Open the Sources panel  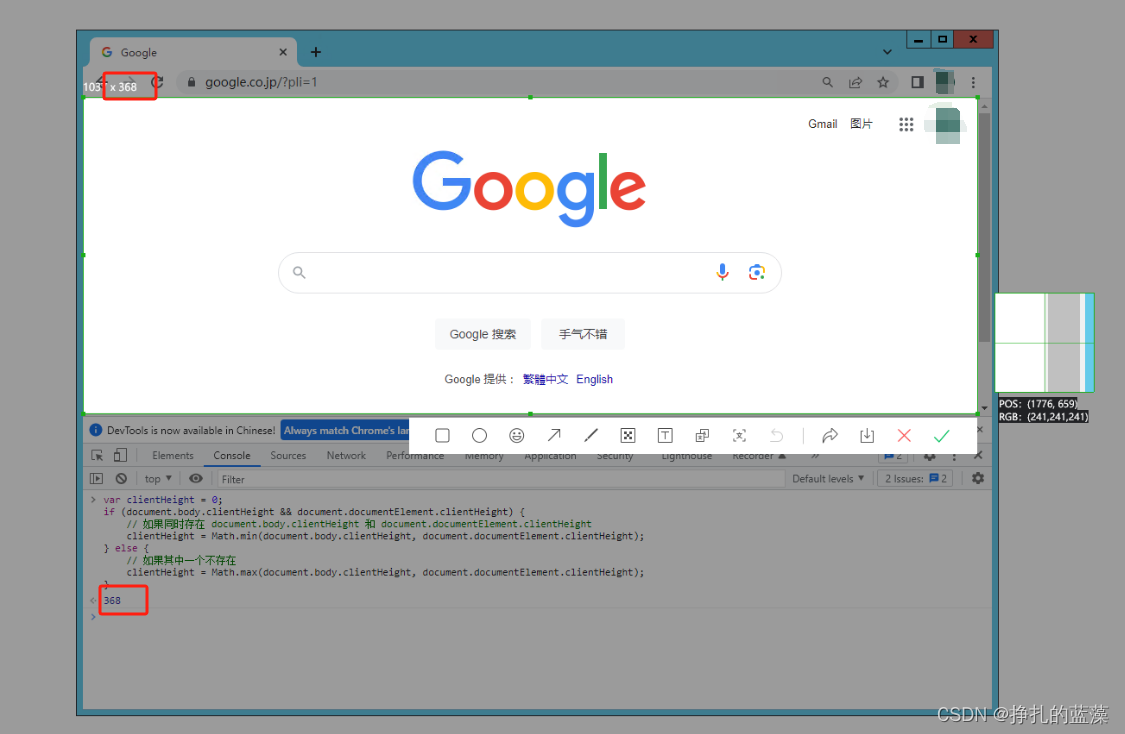point(288,455)
